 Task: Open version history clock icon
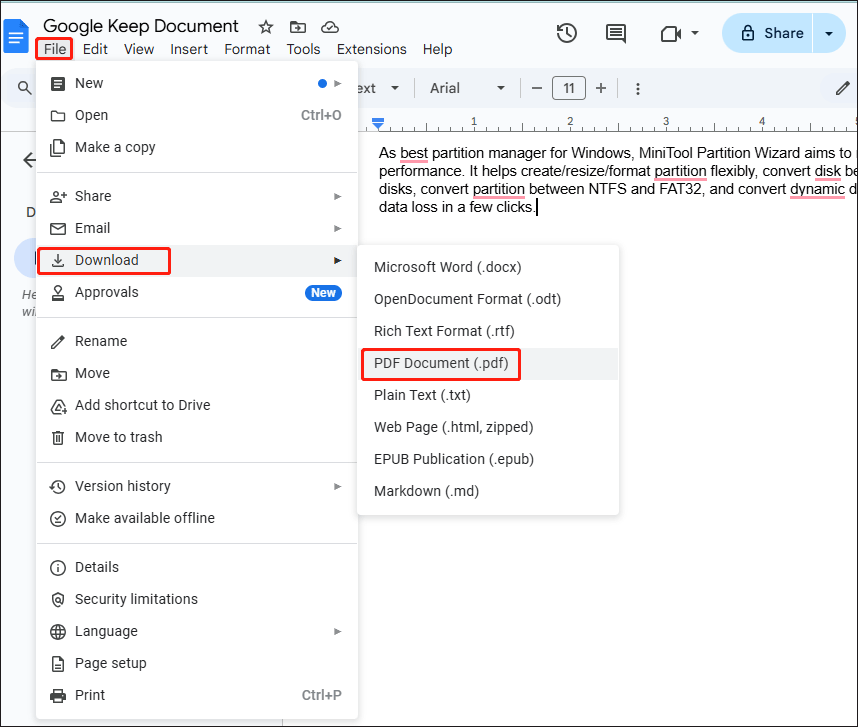[x=566, y=33]
